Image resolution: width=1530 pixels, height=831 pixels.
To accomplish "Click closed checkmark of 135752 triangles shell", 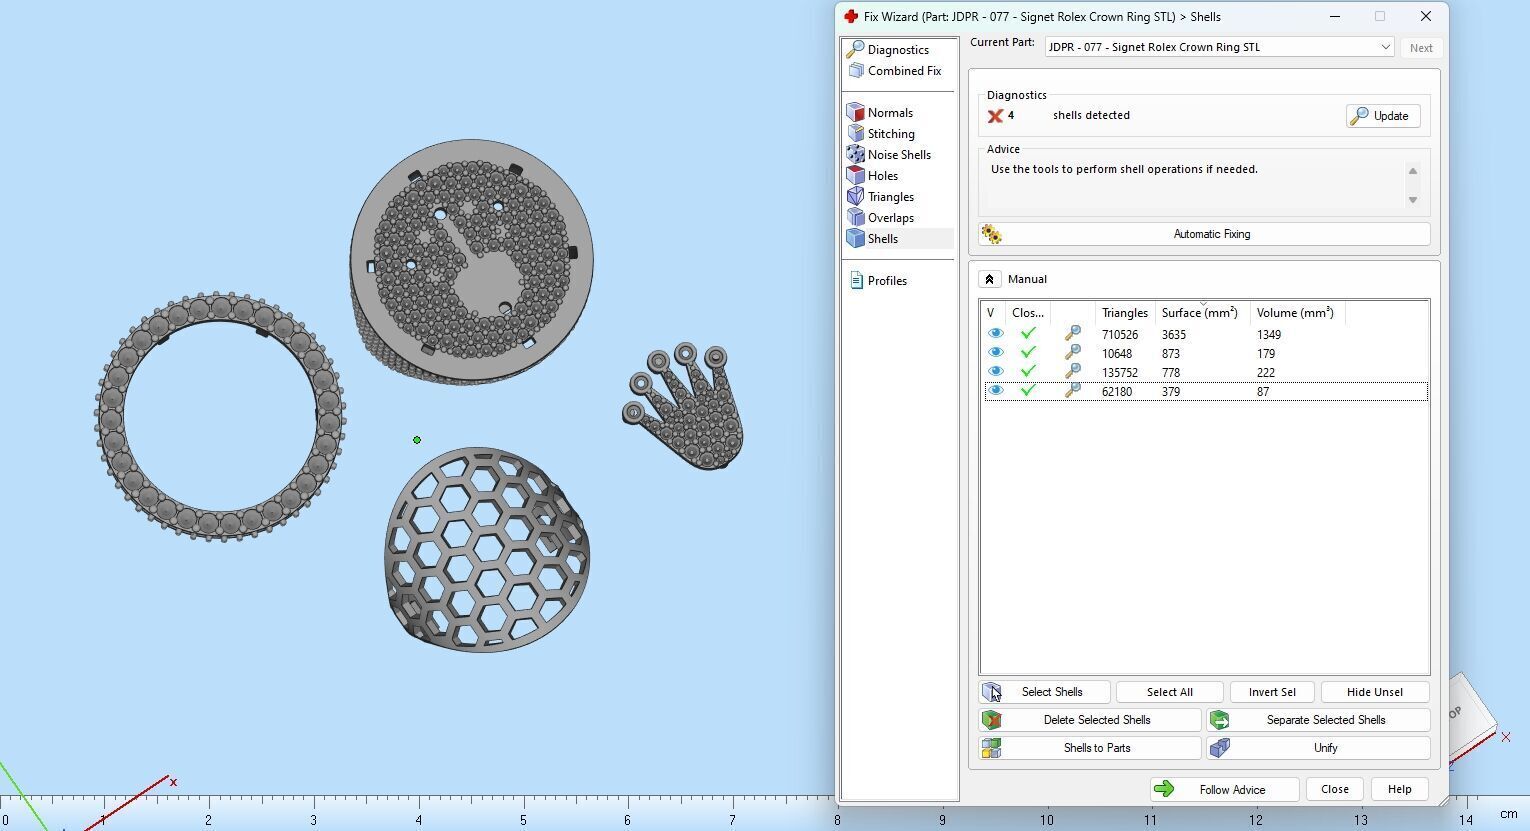I will pos(1028,372).
